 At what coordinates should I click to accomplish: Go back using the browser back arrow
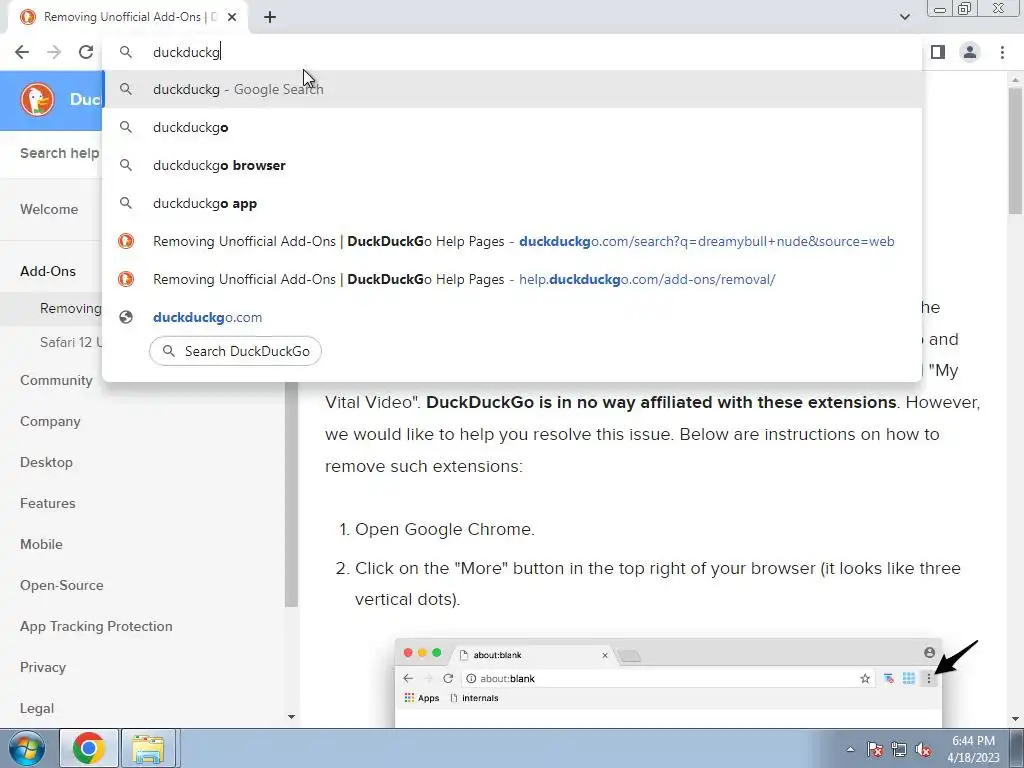point(22,52)
